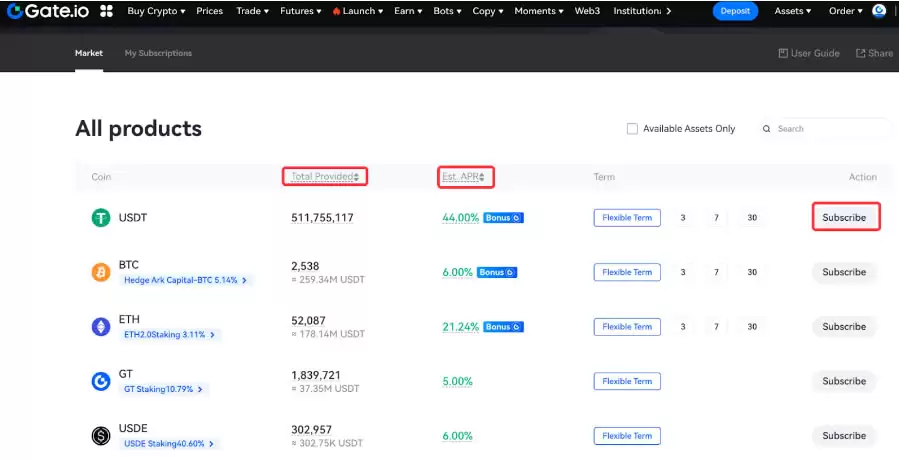This screenshot has width=899, height=462.
Task: Open the apps grid icon
Action: coord(107,11)
